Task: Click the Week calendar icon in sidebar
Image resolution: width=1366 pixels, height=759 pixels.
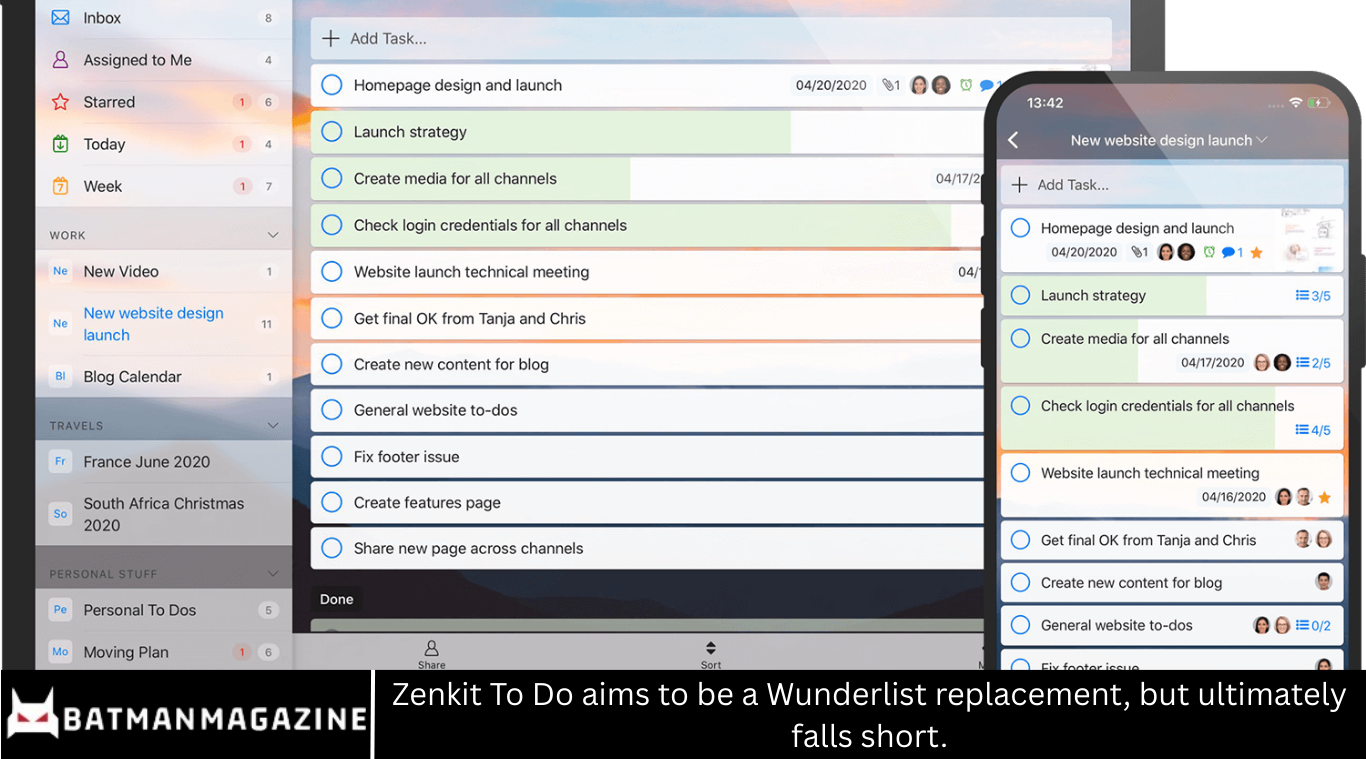Action: click(x=60, y=186)
